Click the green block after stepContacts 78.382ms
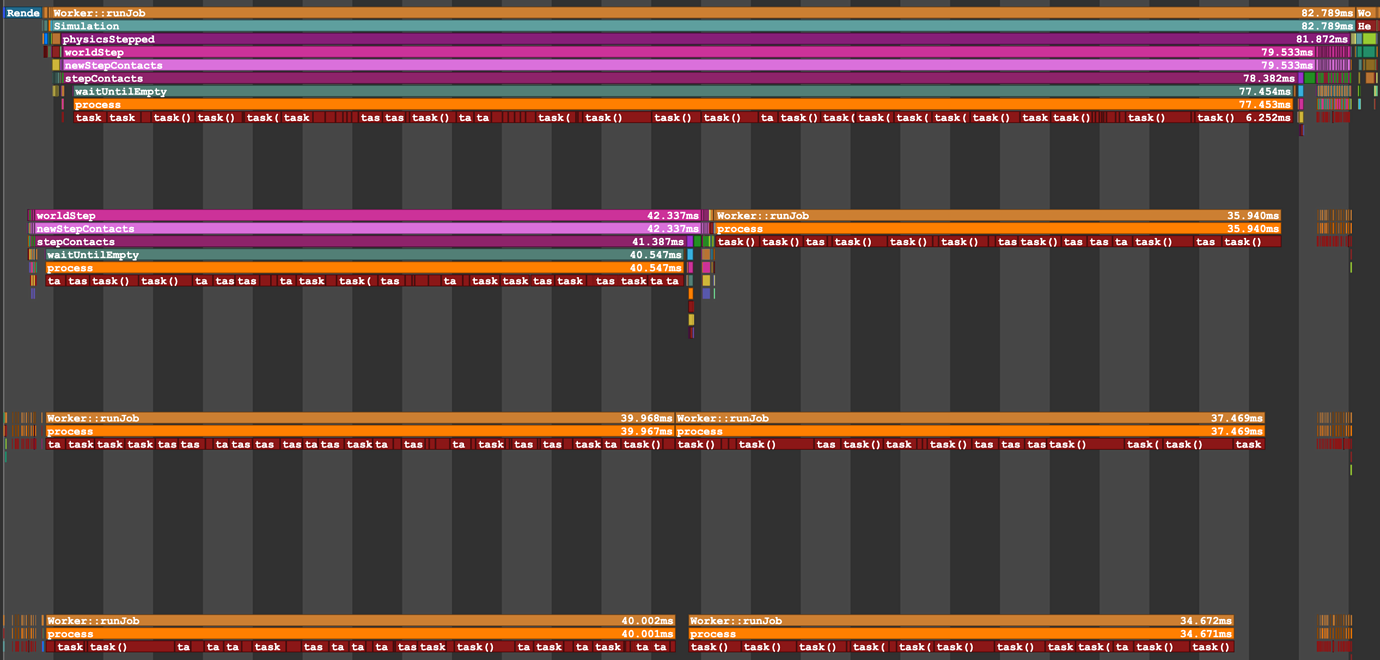This screenshot has height=660, width=1380. 1309,78
